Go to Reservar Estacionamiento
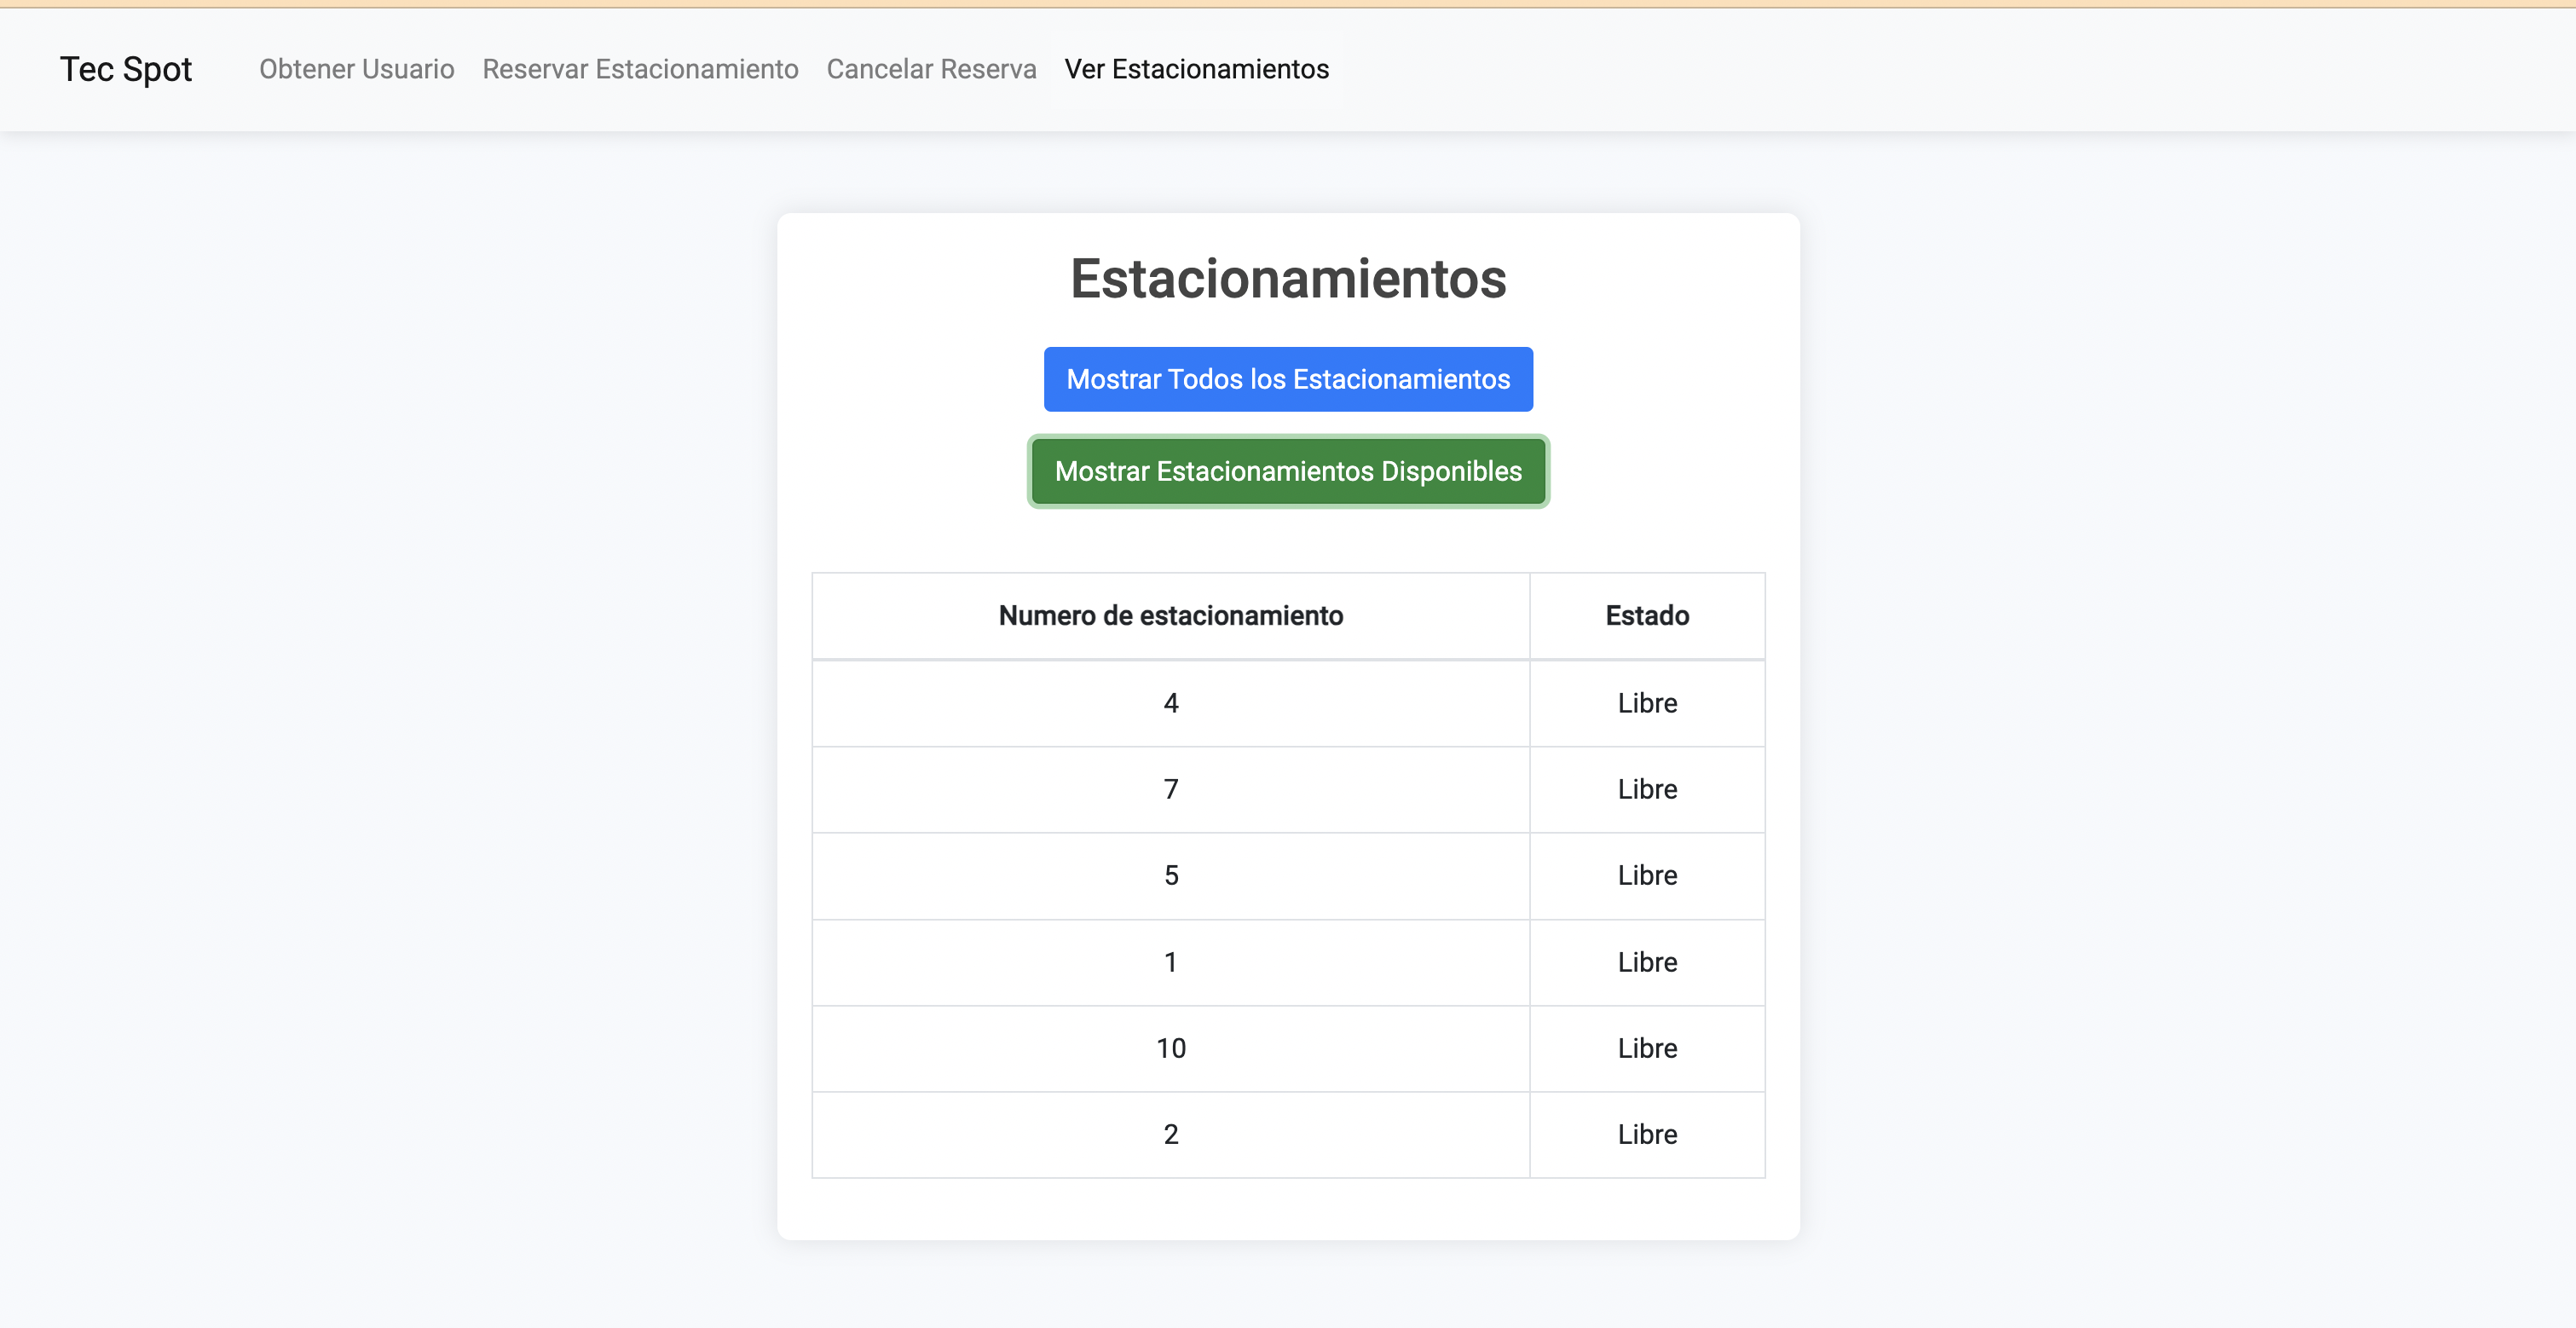The width and height of the screenshot is (2576, 1328). click(x=640, y=69)
